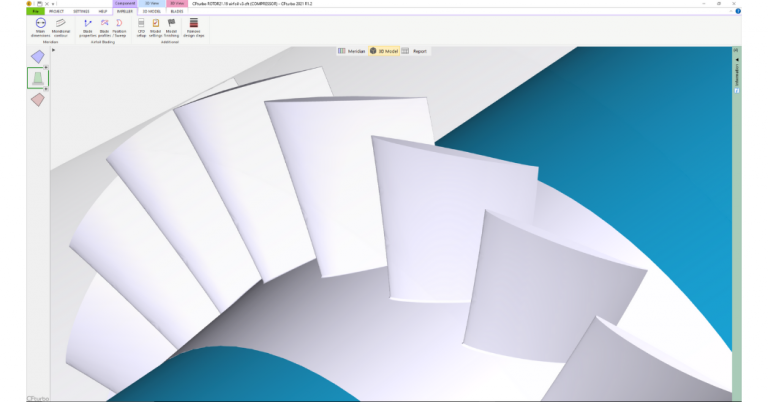
Task: Switch to the BLADES ribbon tab
Action: (x=177, y=11)
